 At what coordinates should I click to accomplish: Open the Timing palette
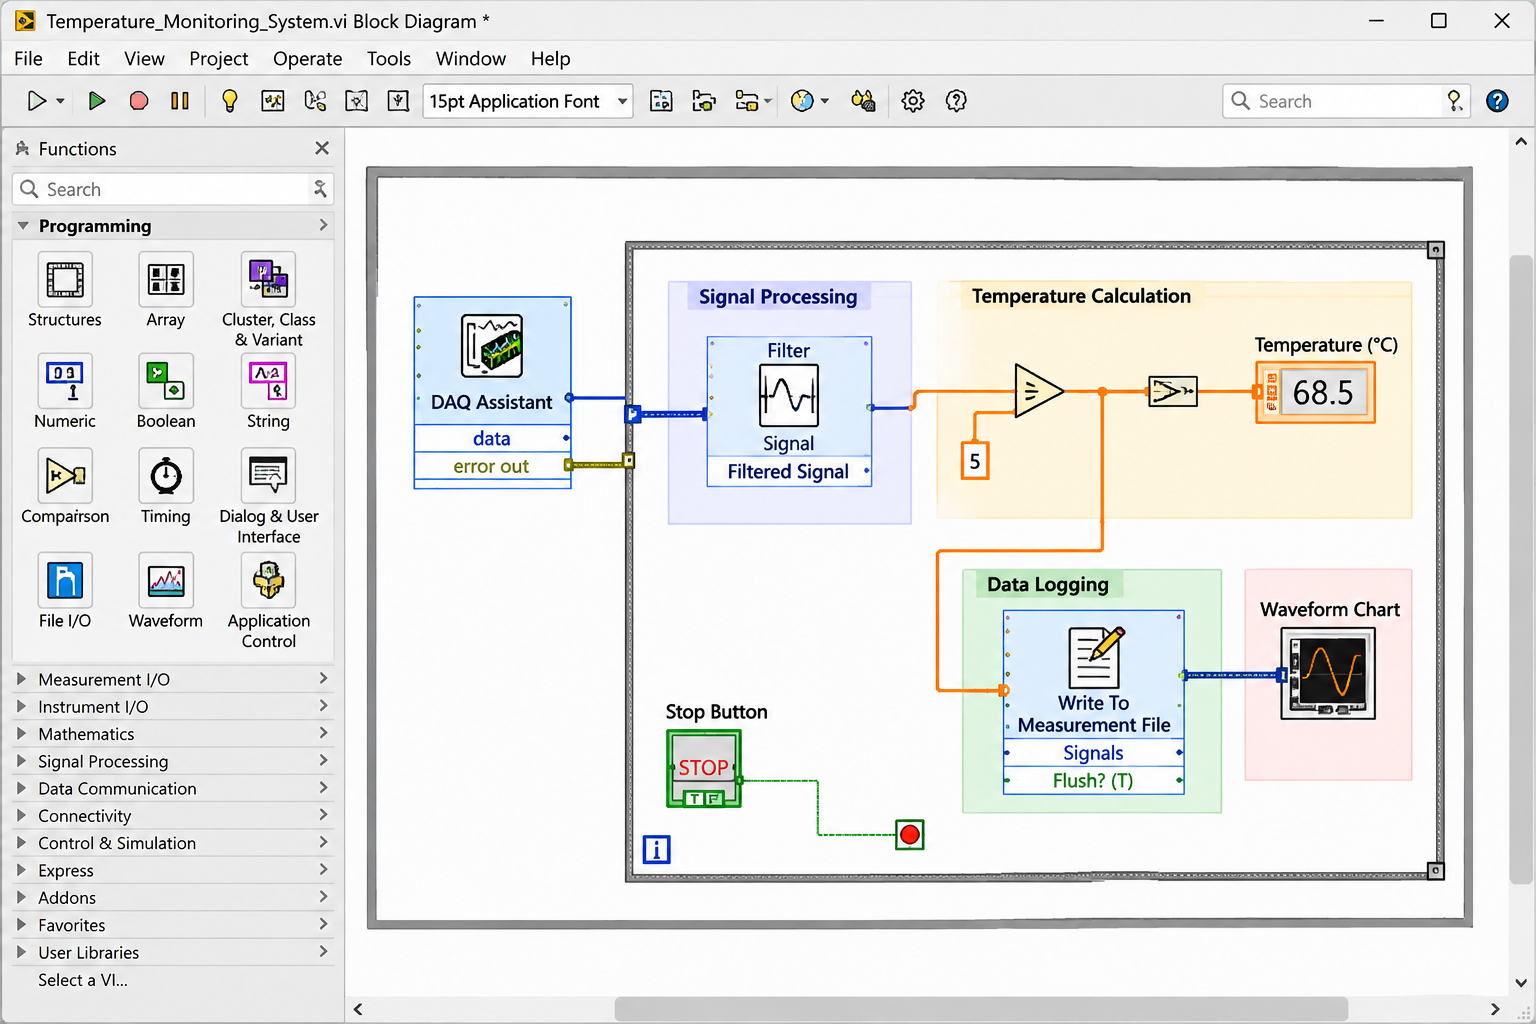[166, 476]
